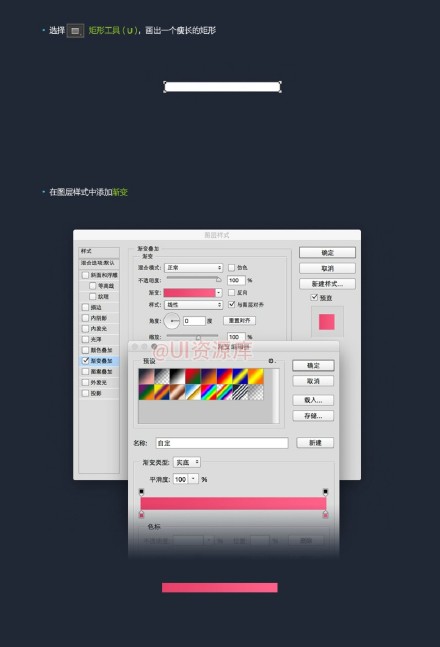This screenshot has height=647, width=440.
Task: Enable the 纹理 (Texture) checkbox
Action: point(92,296)
